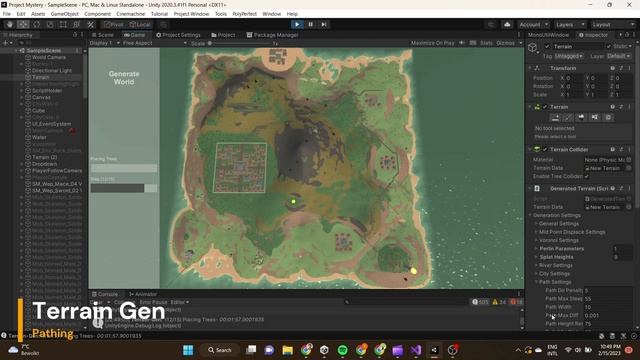Toggle Local handle rotation
This screenshot has width=640, height=360.
[x=140, y=24]
